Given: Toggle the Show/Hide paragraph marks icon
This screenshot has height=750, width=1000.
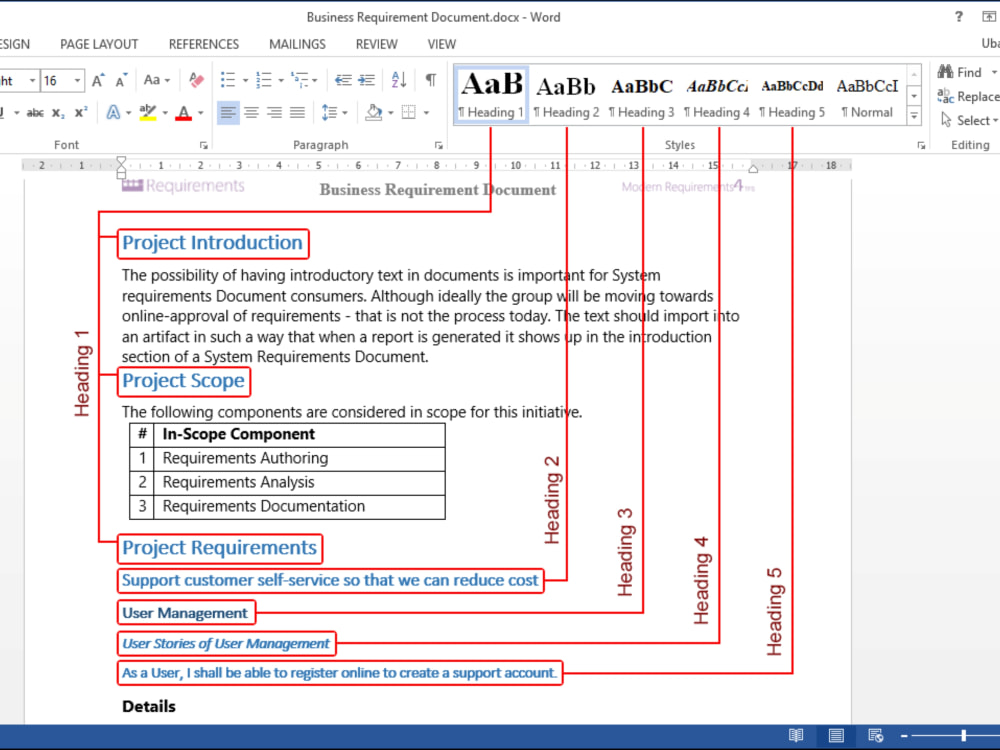Looking at the screenshot, I should pos(430,80).
